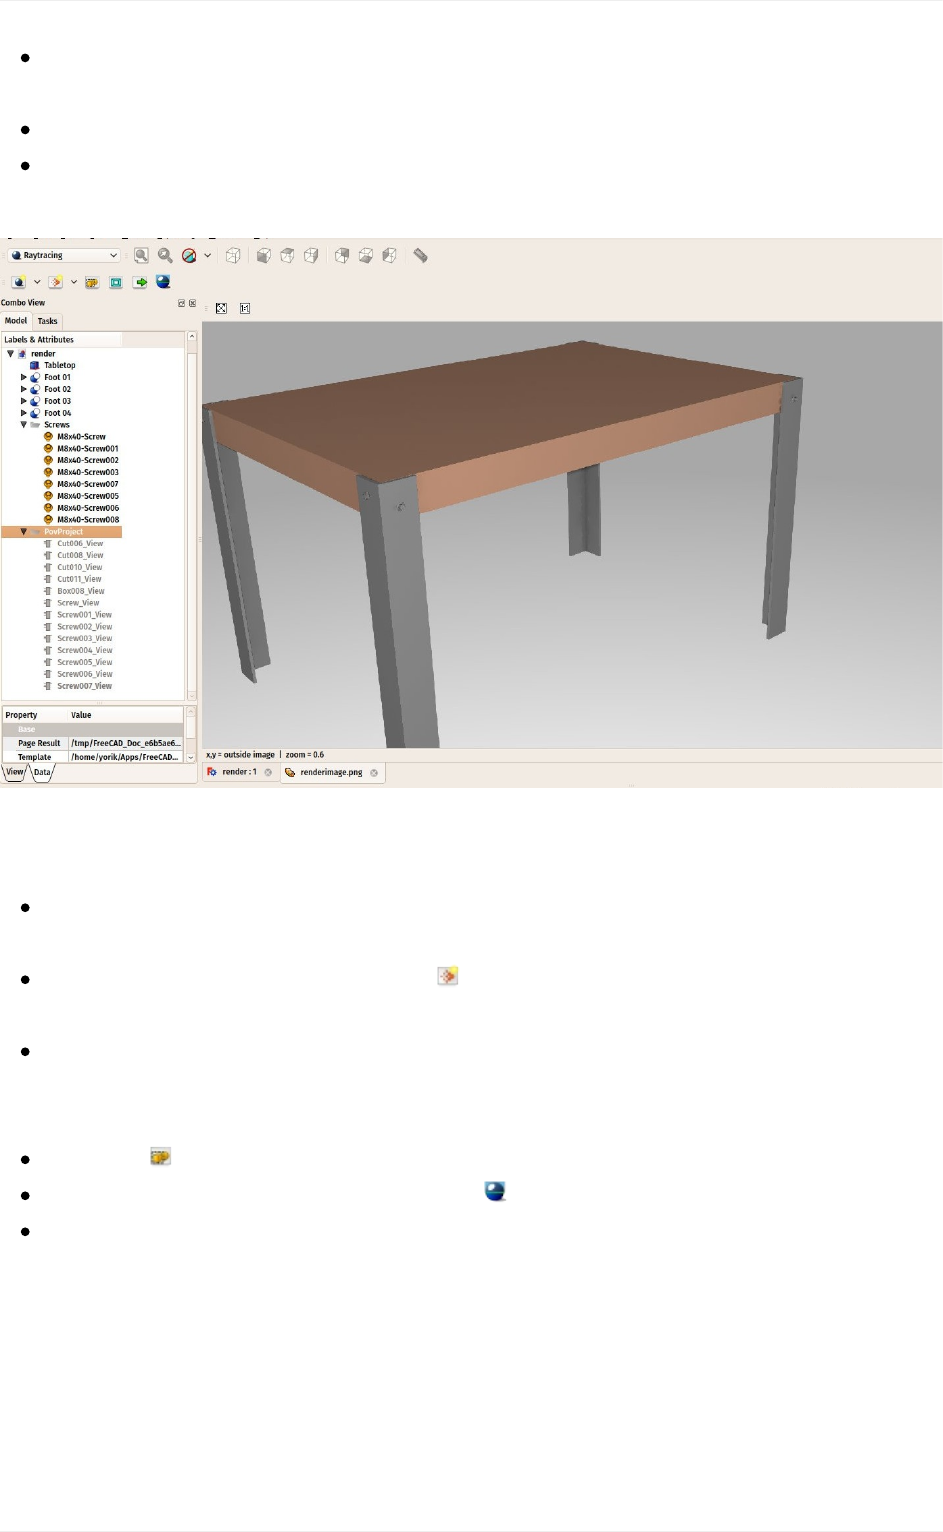Click the insert part into project icon

pos(56,282)
